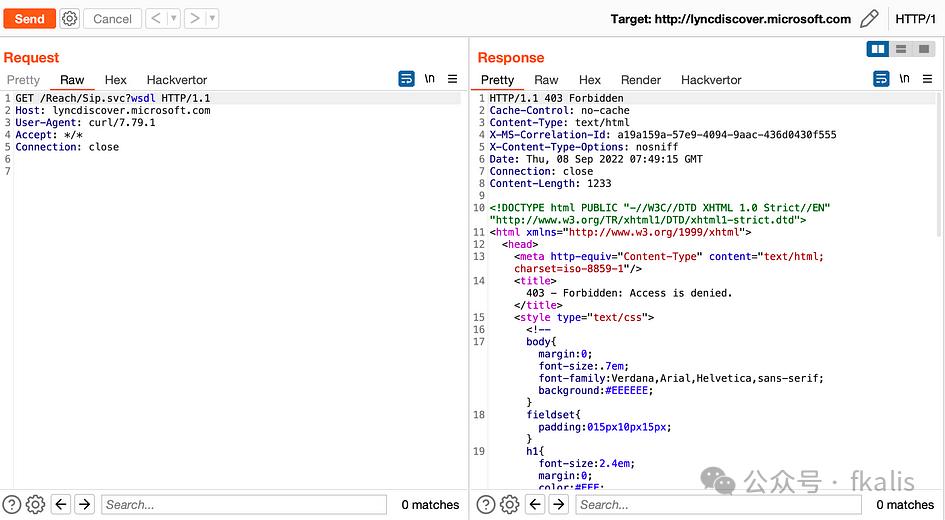Click the font-size:2.4em CSS line
The width and height of the screenshot is (945, 520).
pyautogui.click(x=586, y=463)
